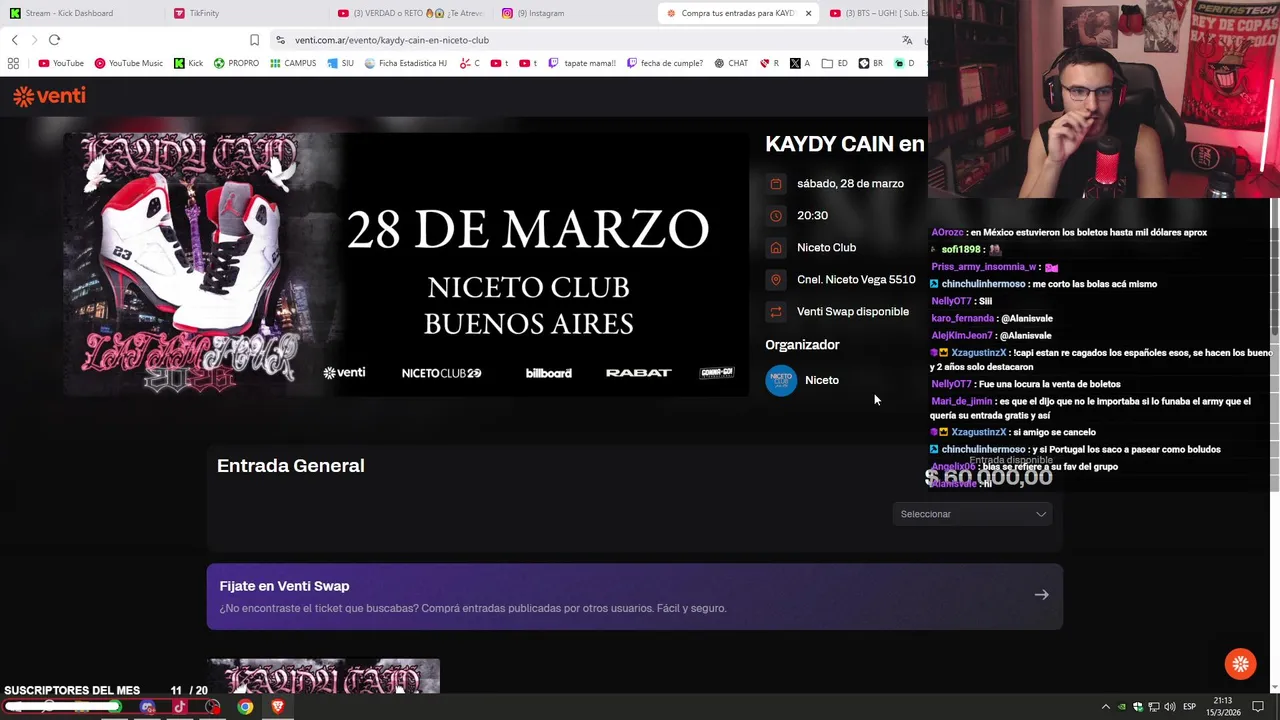
Task: Switch to the Instagram tab
Action: 572,13
